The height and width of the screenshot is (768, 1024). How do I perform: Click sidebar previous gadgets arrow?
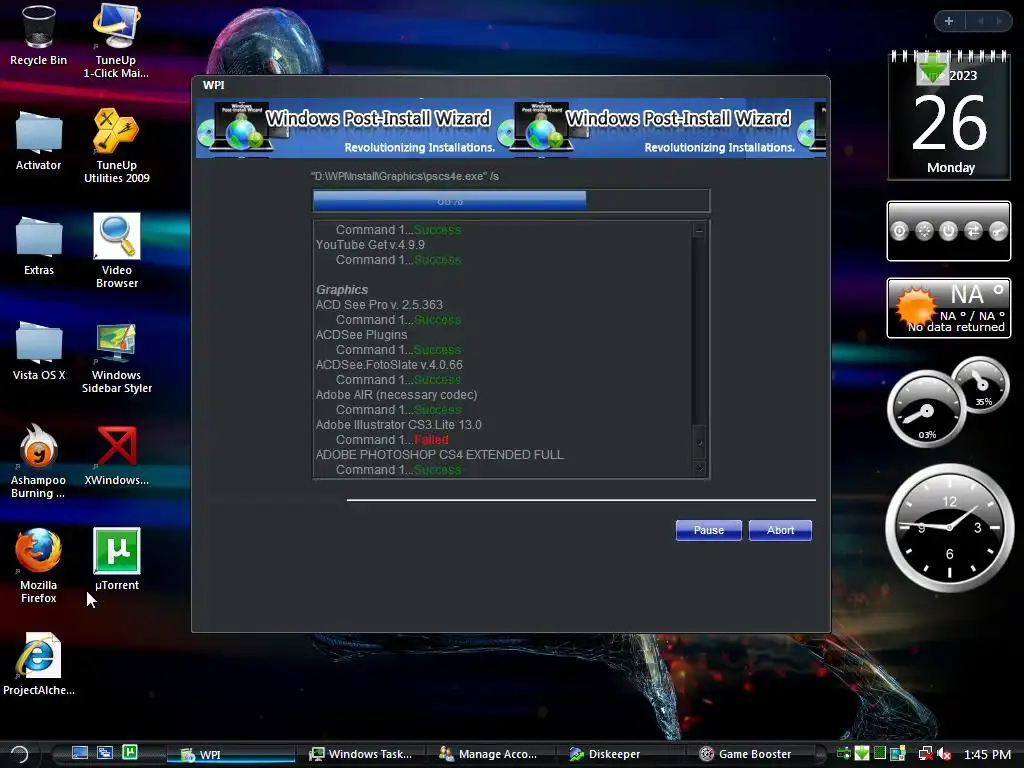(980, 21)
